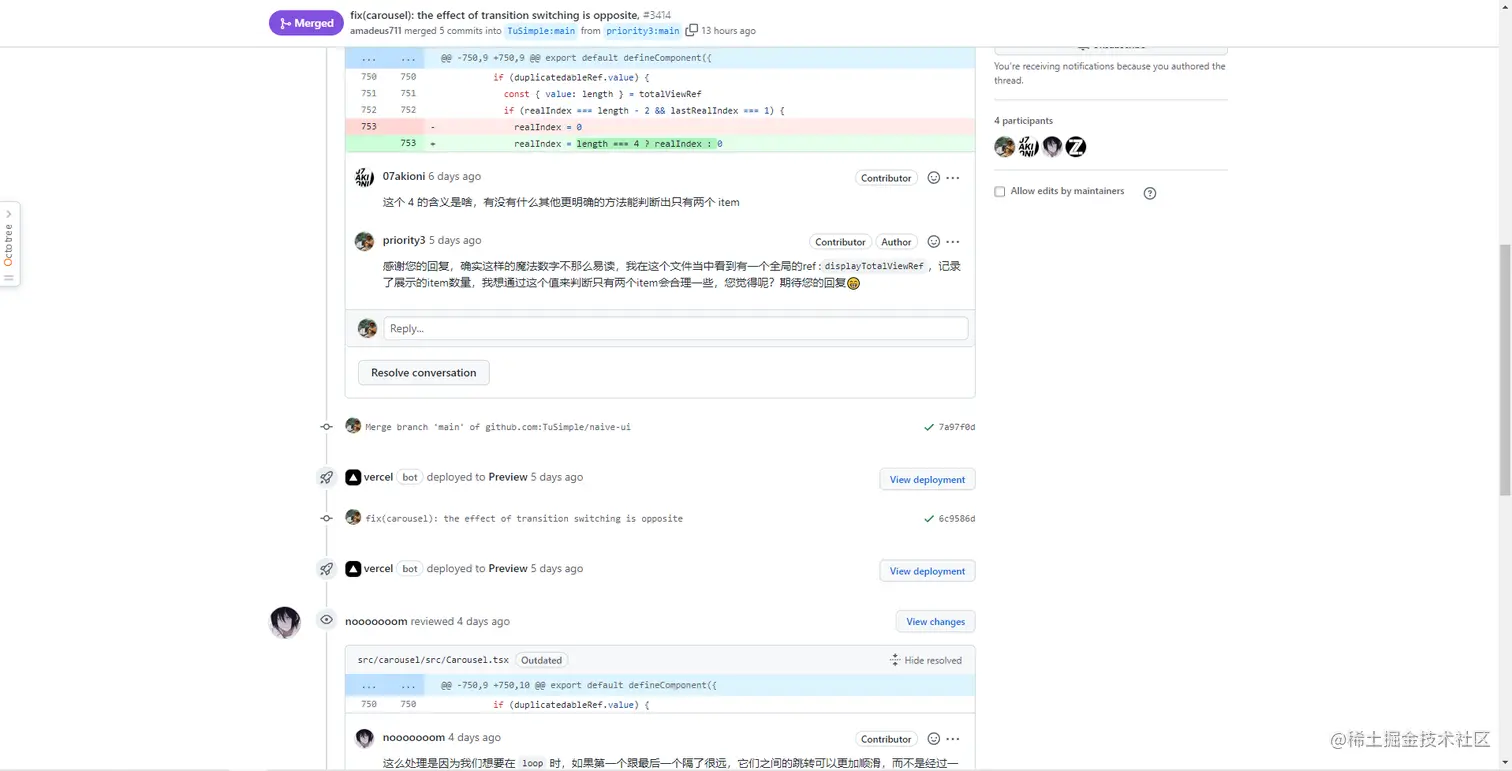Image resolution: width=1512 pixels, height=771 pixels.
Task: Open nooooooom's small avatar in the review comment
Action: point(365,739)
